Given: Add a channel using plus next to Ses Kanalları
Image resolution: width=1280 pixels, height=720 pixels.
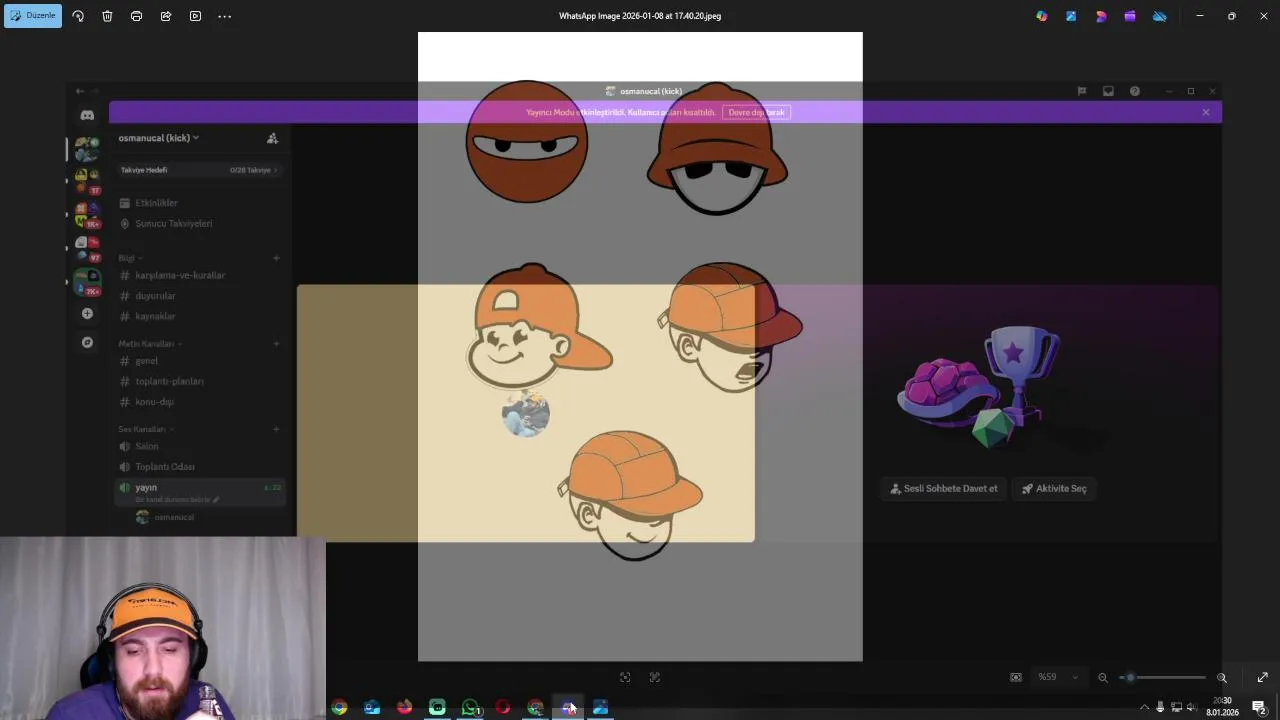Looking at the screenshot, I should [x=277, y=429].
